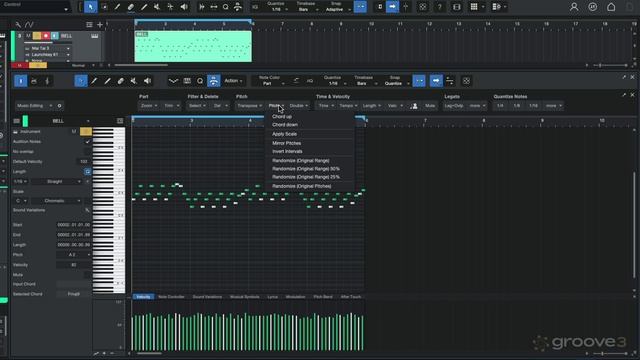Choose Chord up from the menu
This screenshot has height=360, width=640.
coord(282,117)
